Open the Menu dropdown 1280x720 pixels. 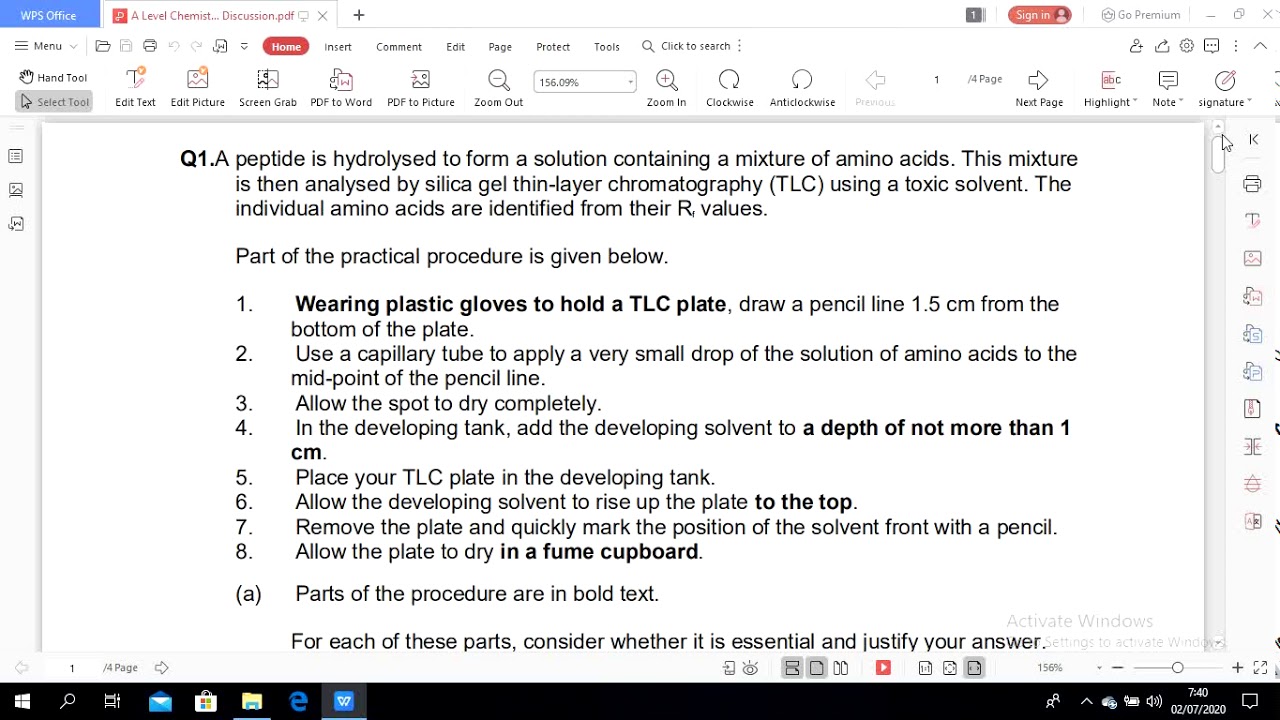pos(46,46)
